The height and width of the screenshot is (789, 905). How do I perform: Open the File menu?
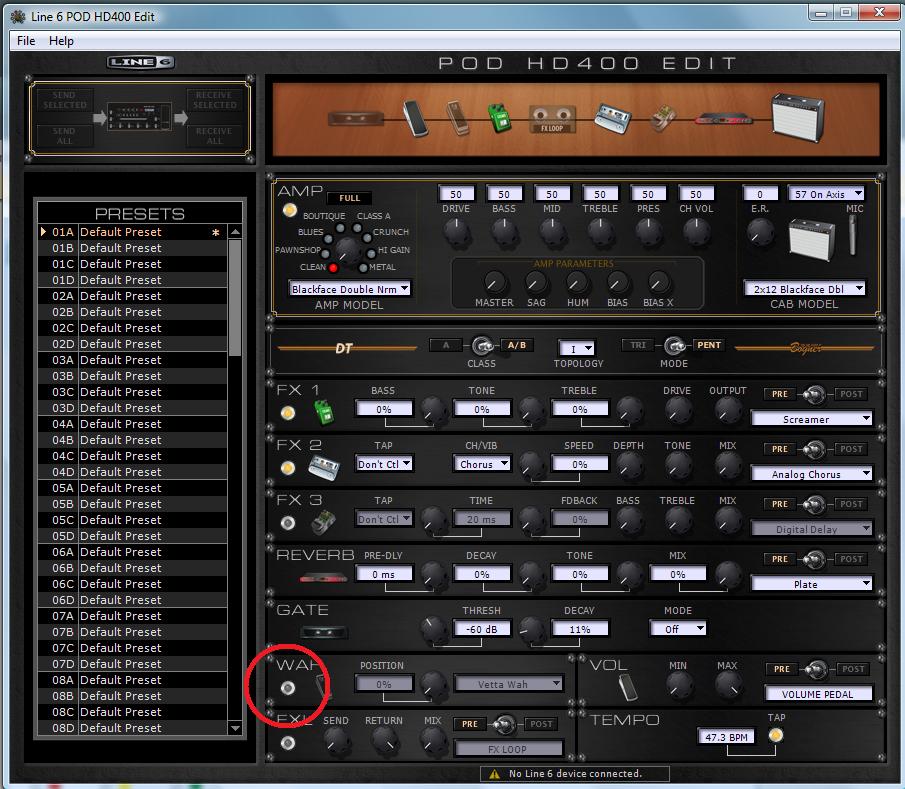tap(26, 41)
